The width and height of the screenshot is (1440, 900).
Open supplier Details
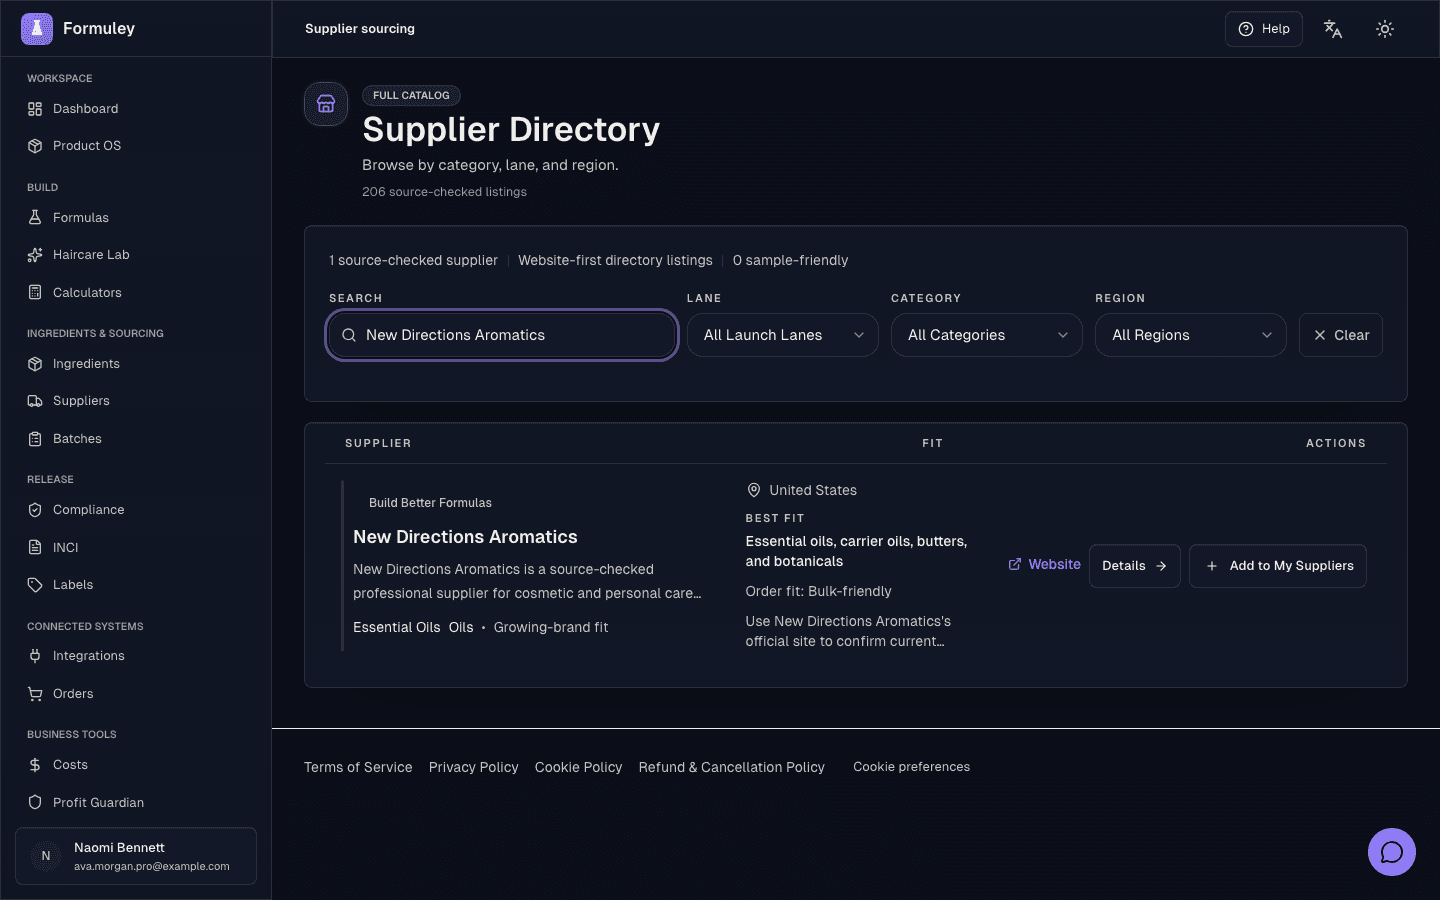point(1135,566)
